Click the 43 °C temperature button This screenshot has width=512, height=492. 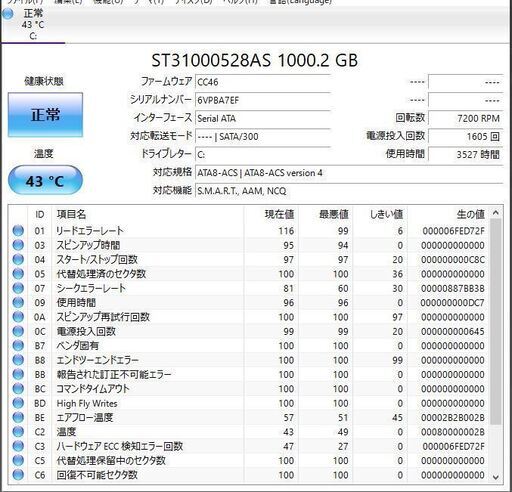pos(45,180)
